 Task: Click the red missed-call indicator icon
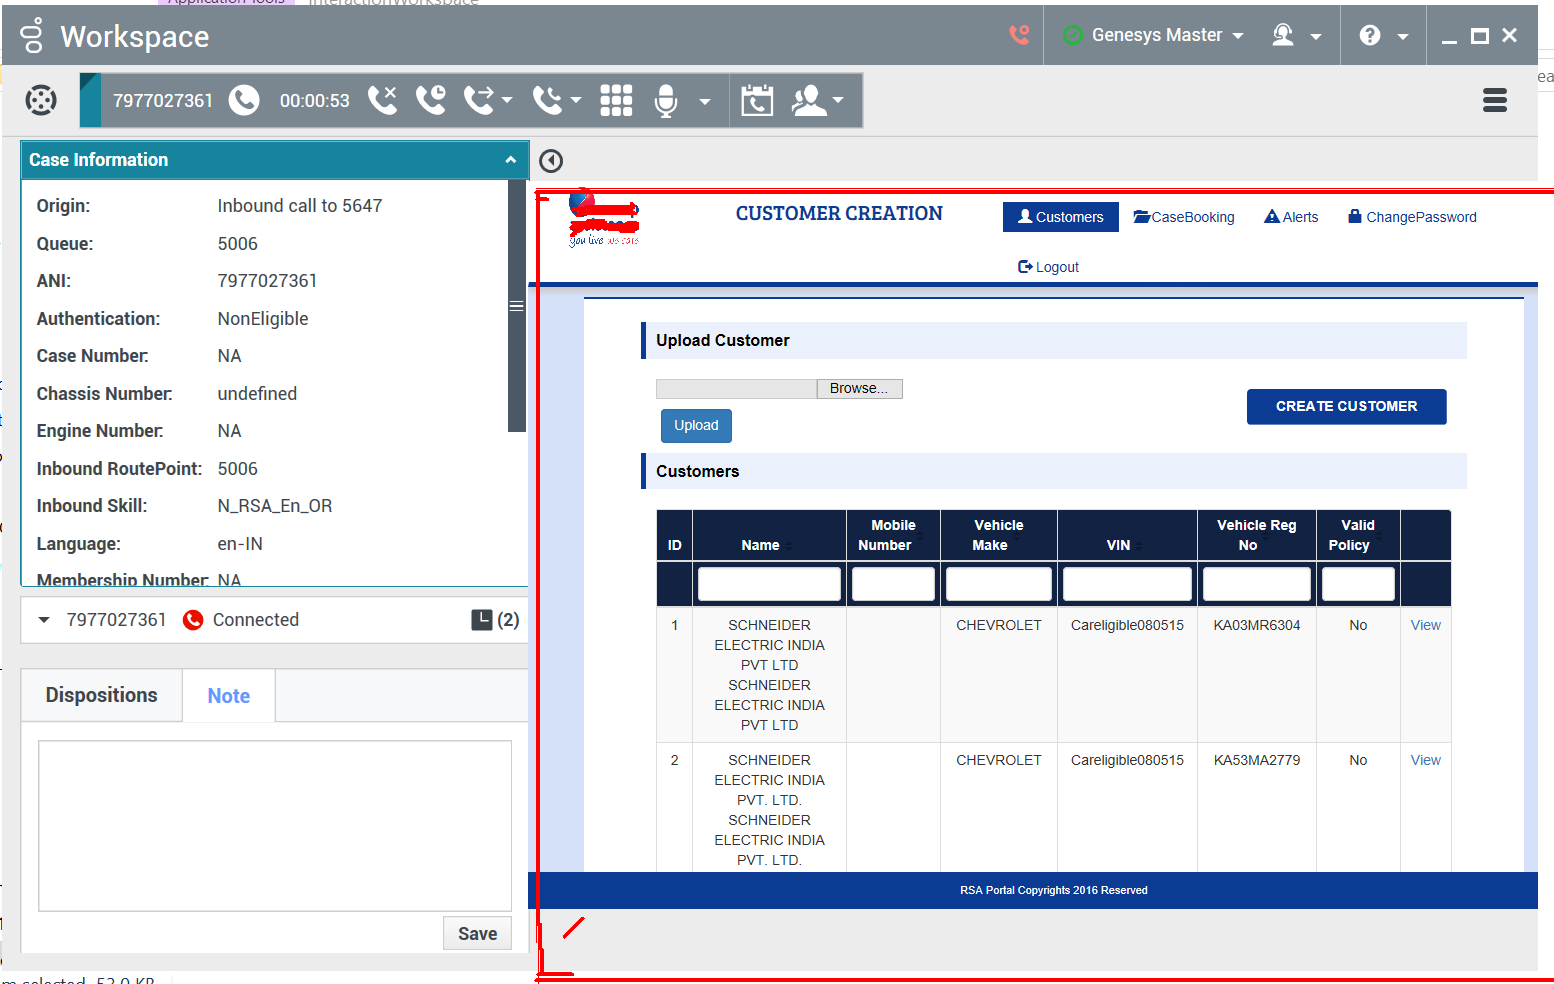(1019, 35)
